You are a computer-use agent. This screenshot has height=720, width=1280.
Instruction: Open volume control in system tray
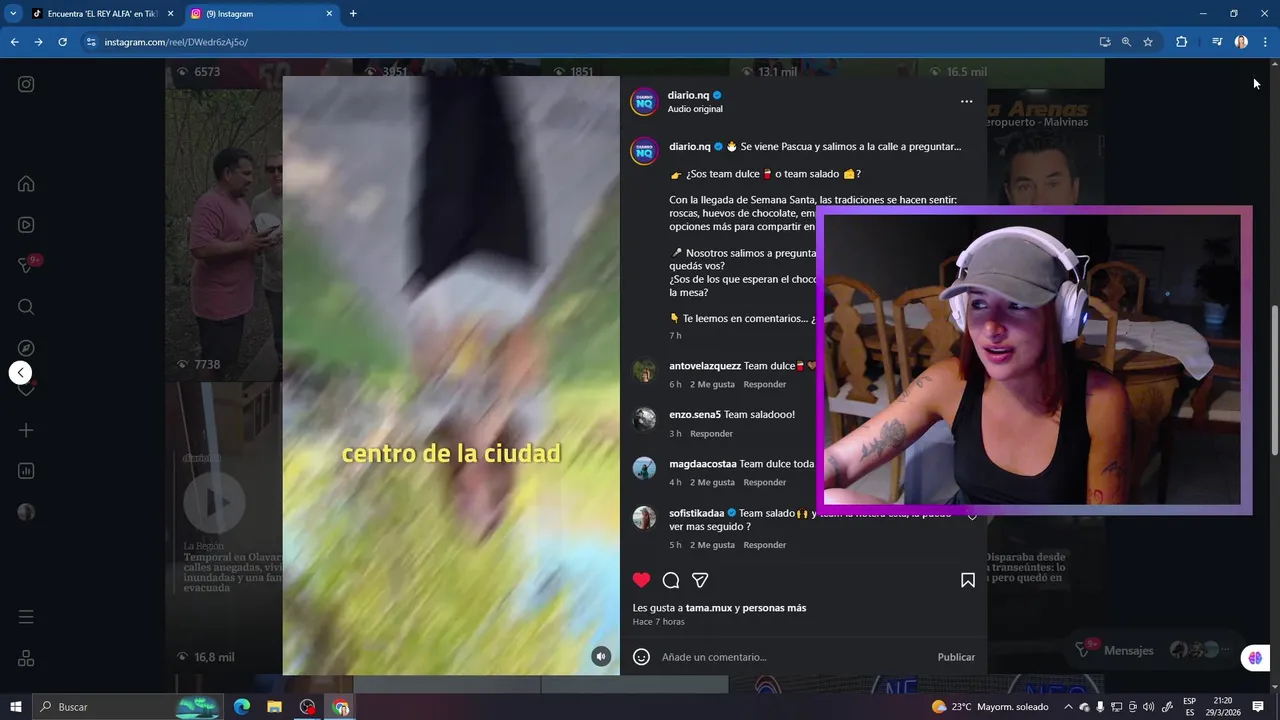pyautogui.click(x=1148, y=707)
